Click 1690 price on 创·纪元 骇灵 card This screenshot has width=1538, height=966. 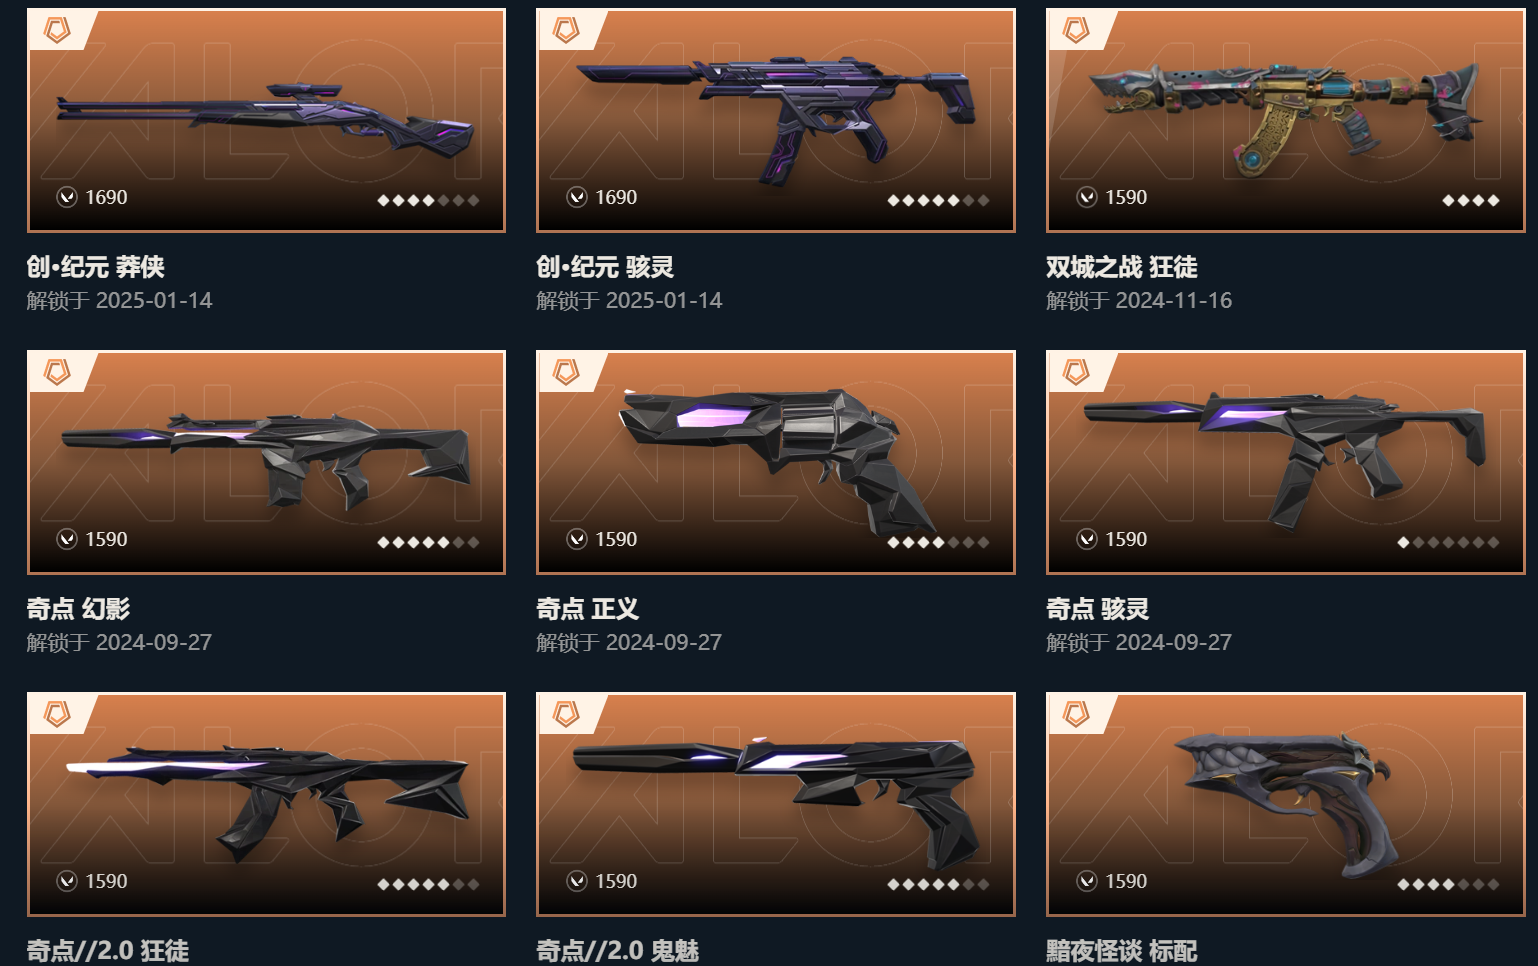616,197
